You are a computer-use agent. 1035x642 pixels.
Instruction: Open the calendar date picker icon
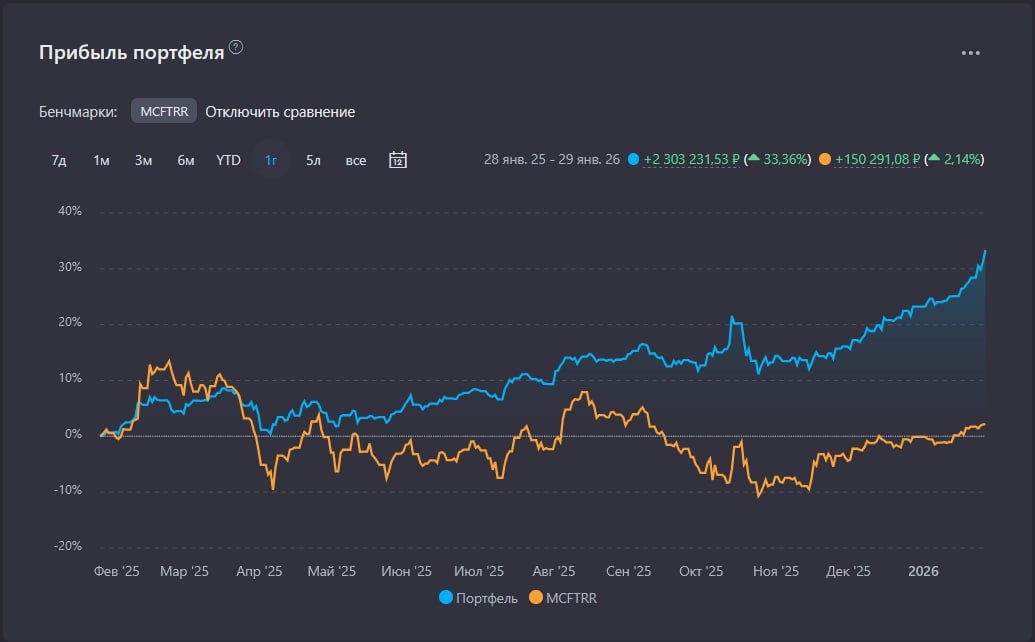[397, 160]
